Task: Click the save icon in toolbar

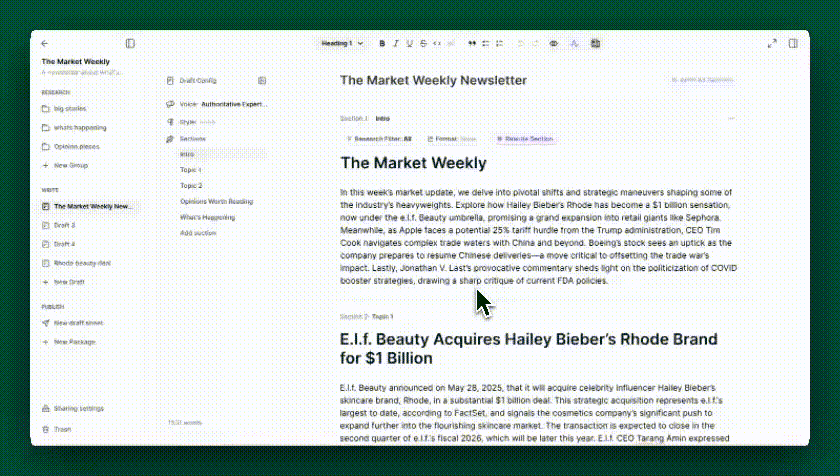Action: pyautogui.click(x=595, y=43)
